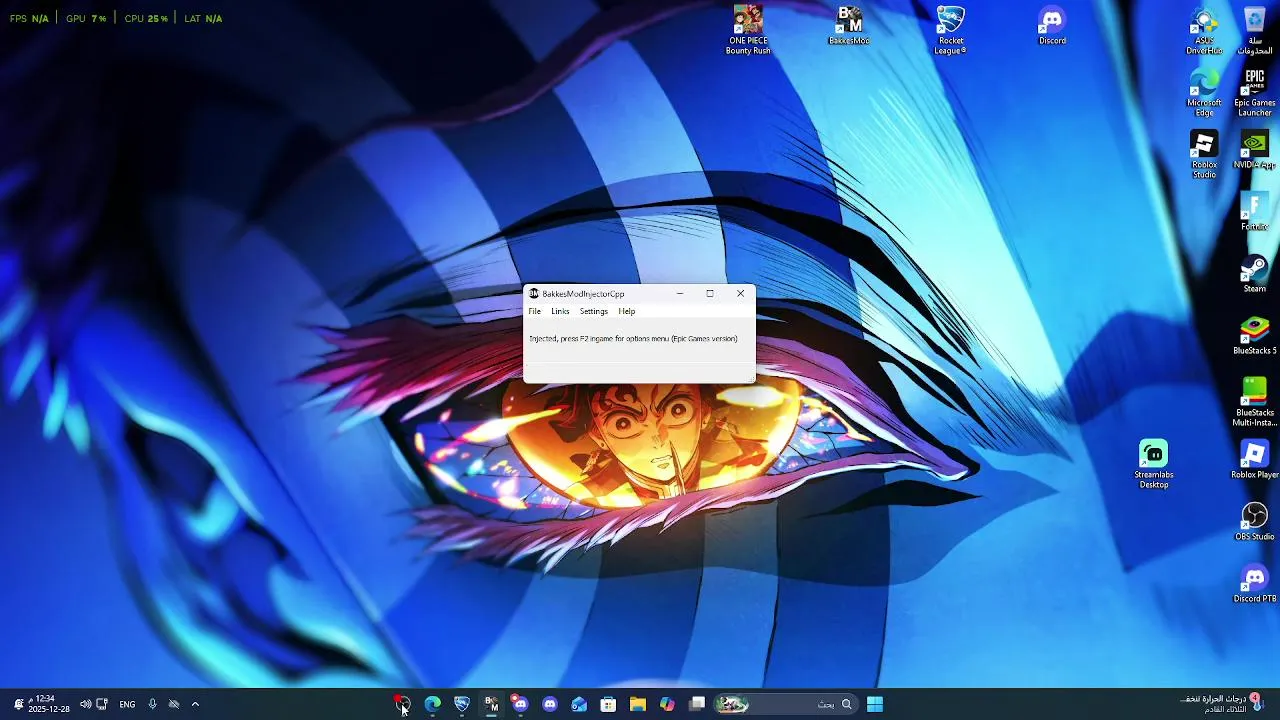Select BlueStacks Multi-Instance desktop icon
This screenshot has width=1280, height=720.
pyautogui.click(x=1255, y=403)
